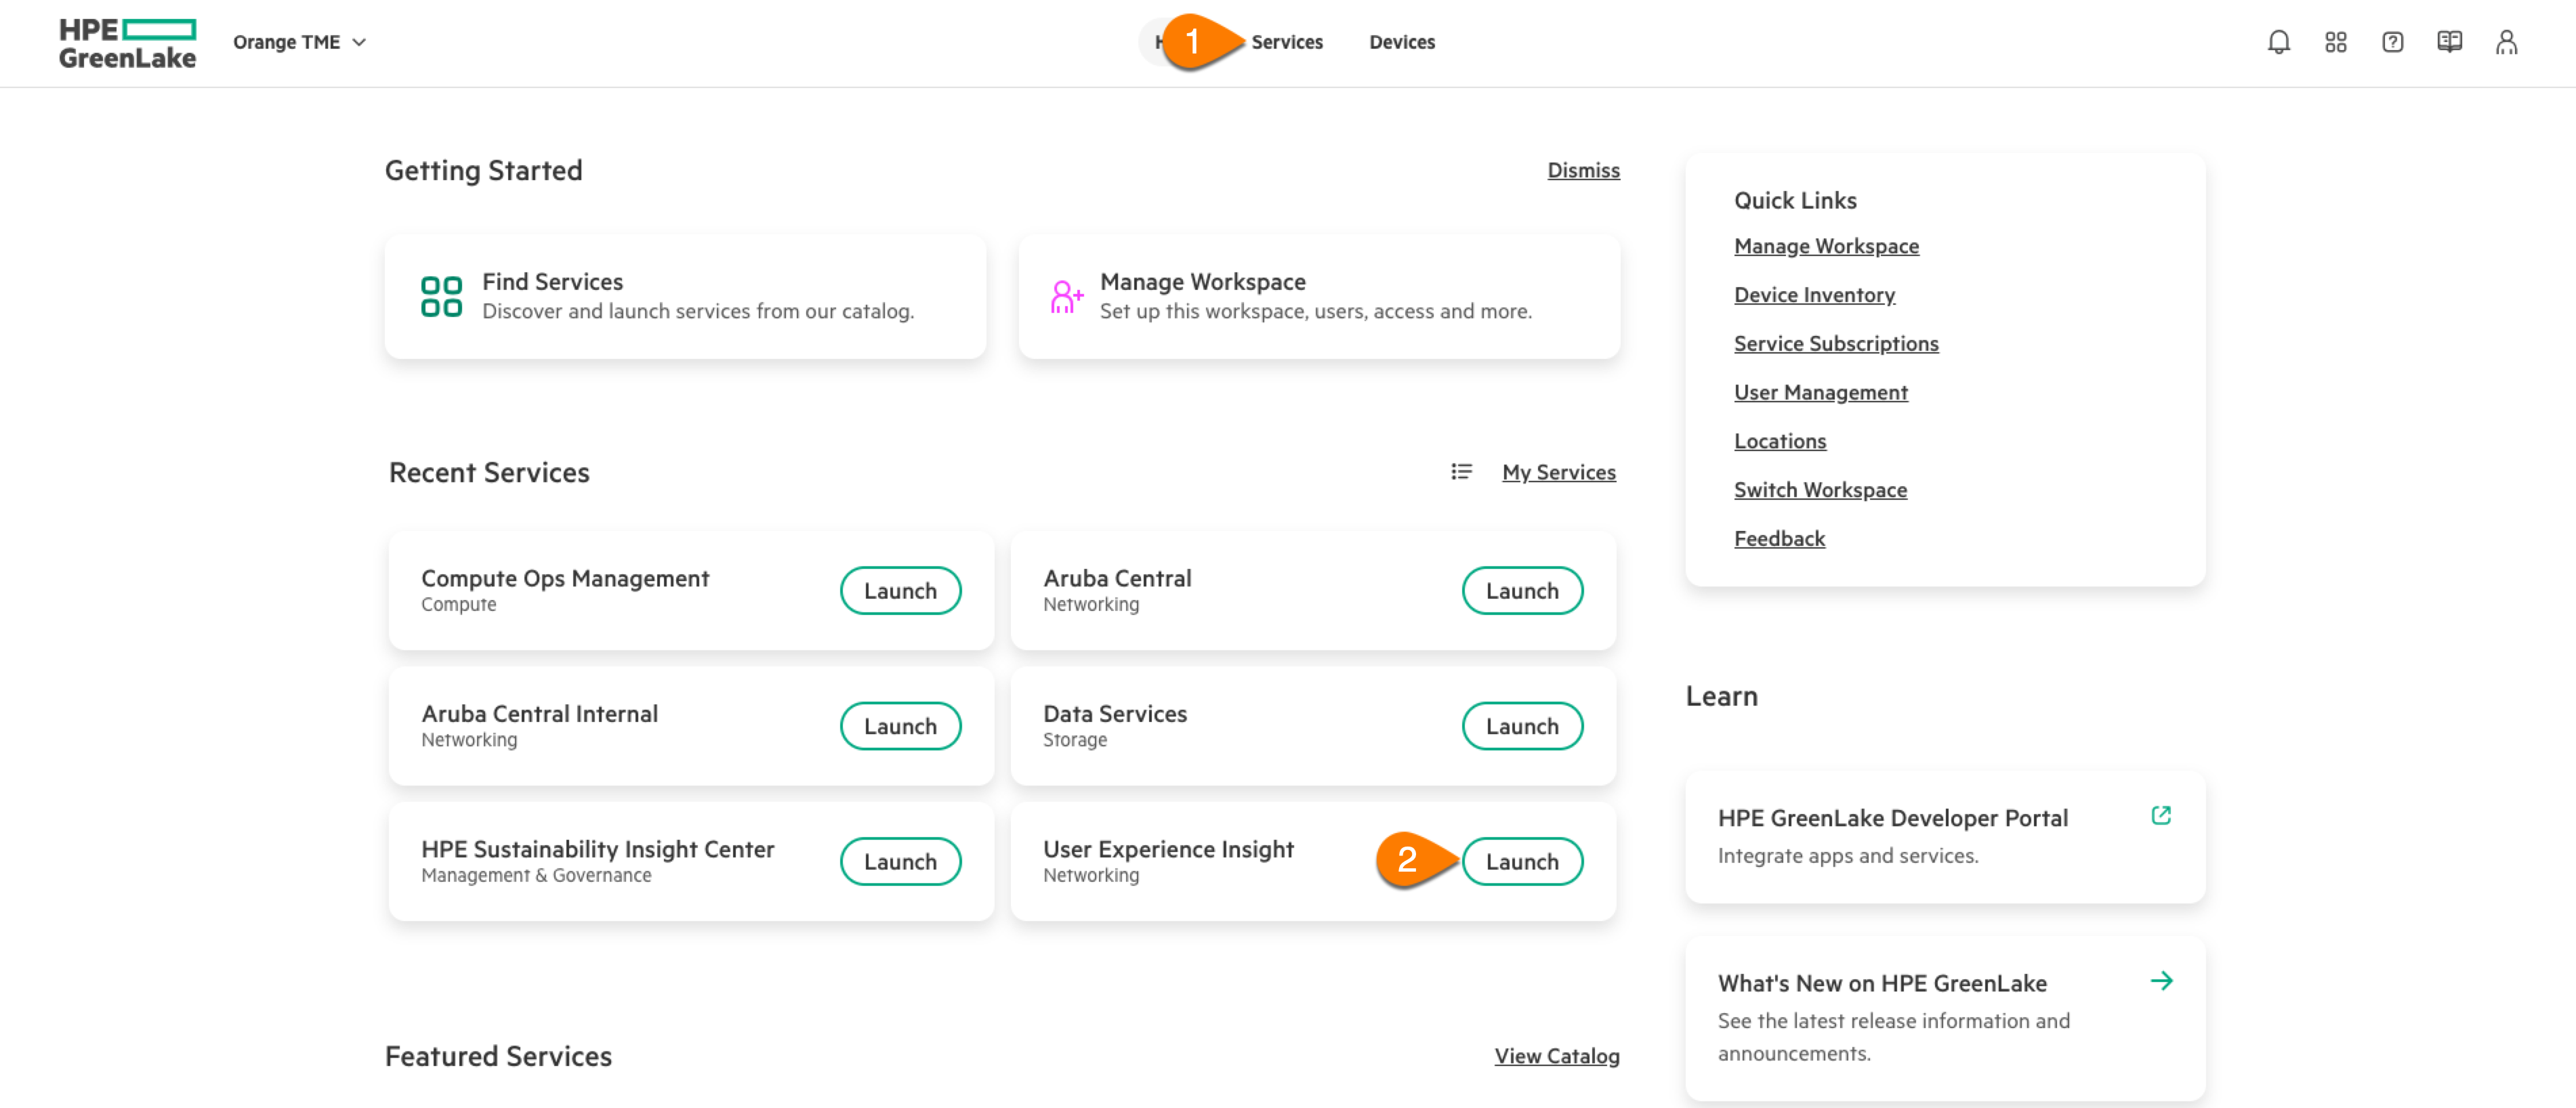Open User Management quick link
The width and height of the screenshot is (2576, 1108).
coord(1820,392)
